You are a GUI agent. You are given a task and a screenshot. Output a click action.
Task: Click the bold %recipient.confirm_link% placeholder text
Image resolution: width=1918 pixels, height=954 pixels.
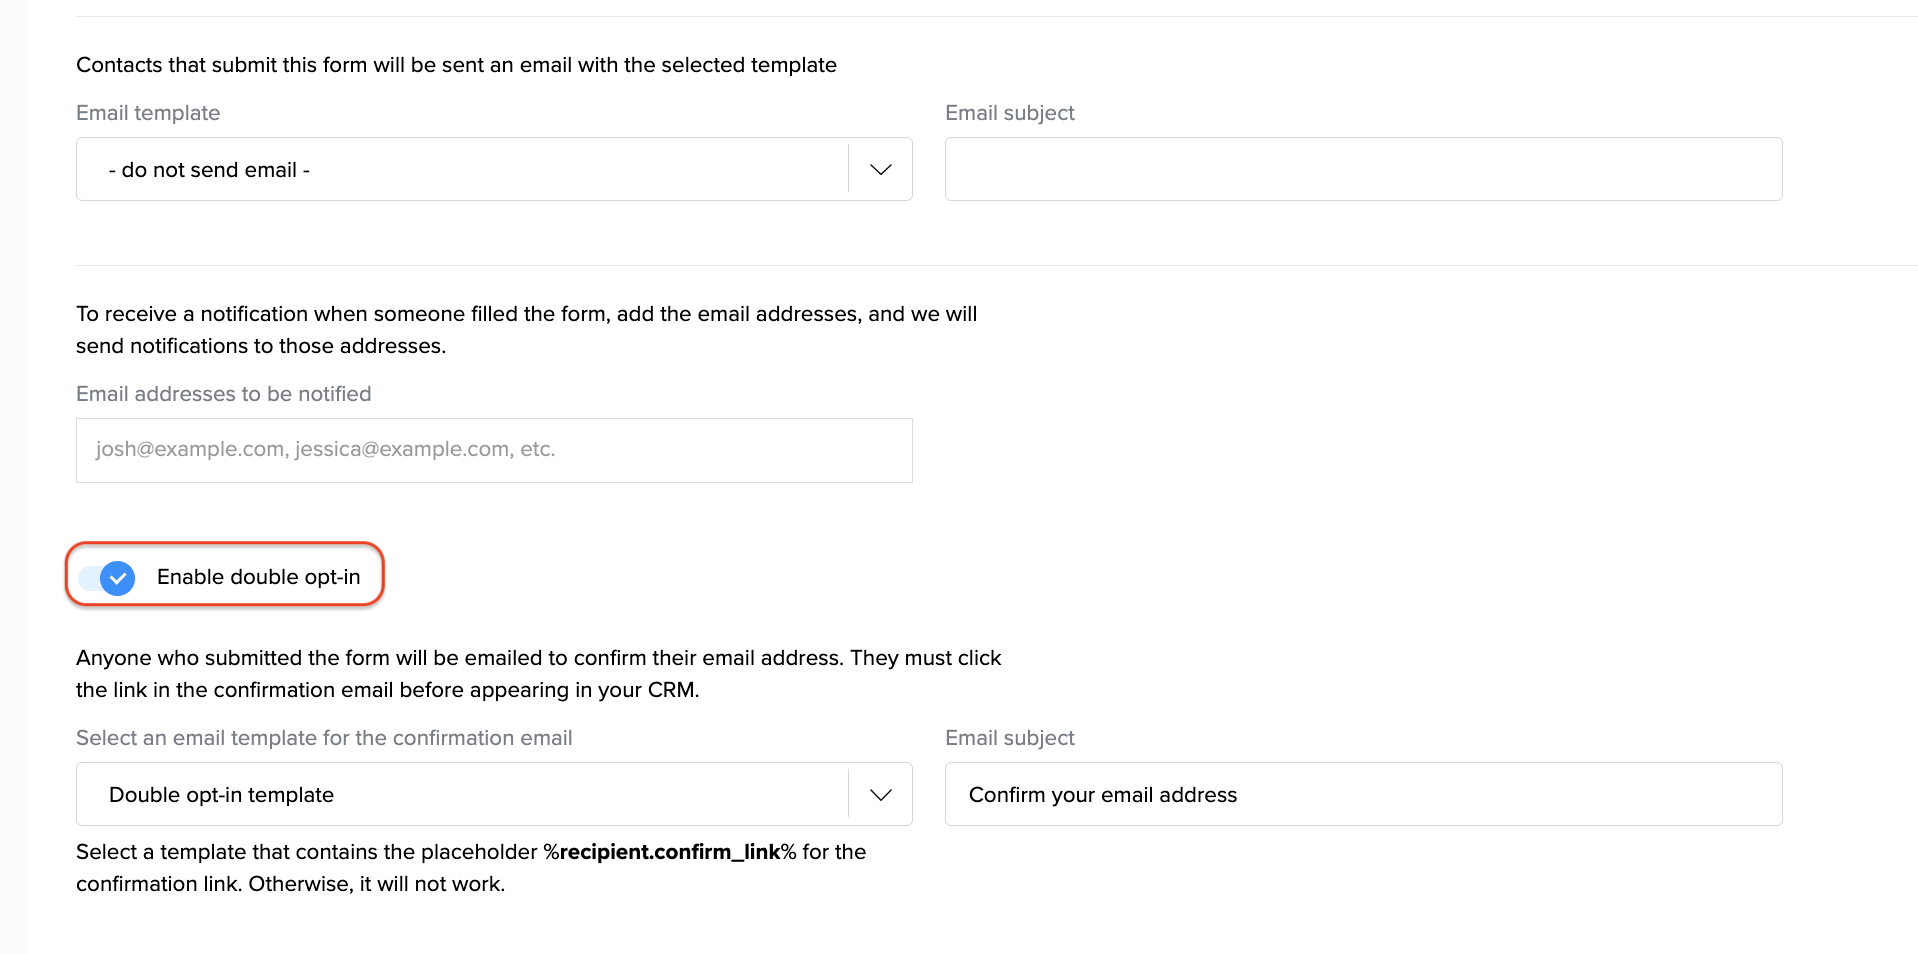point(669,852)
